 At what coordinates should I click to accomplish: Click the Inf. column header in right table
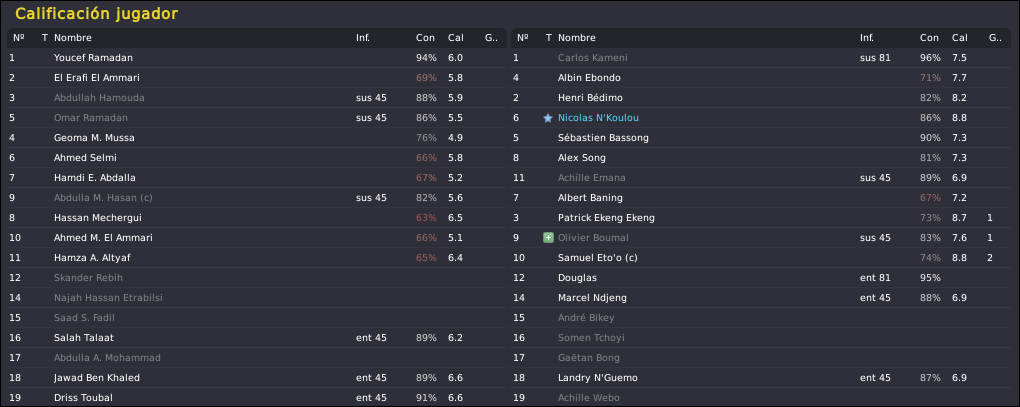point(866,38)
